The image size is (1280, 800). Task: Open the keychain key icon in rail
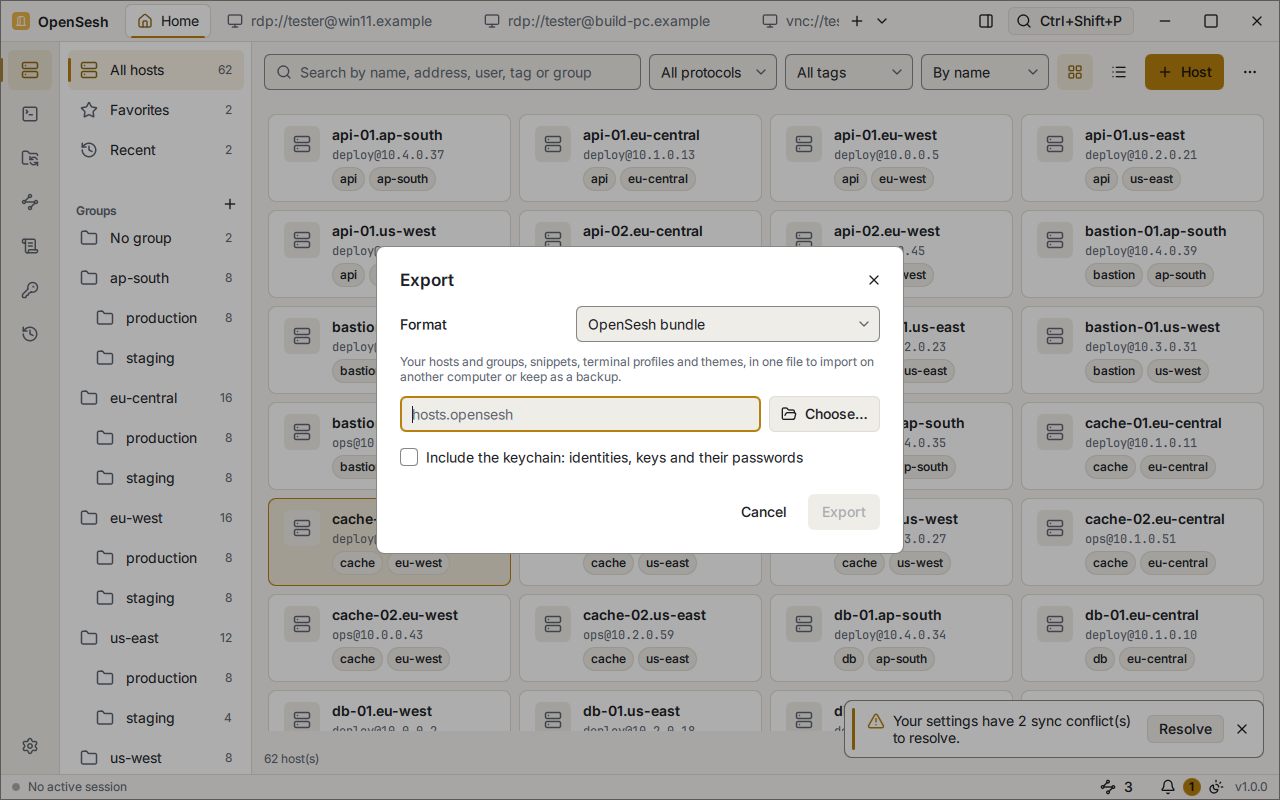pyautogui.click(x=30, y=290)
